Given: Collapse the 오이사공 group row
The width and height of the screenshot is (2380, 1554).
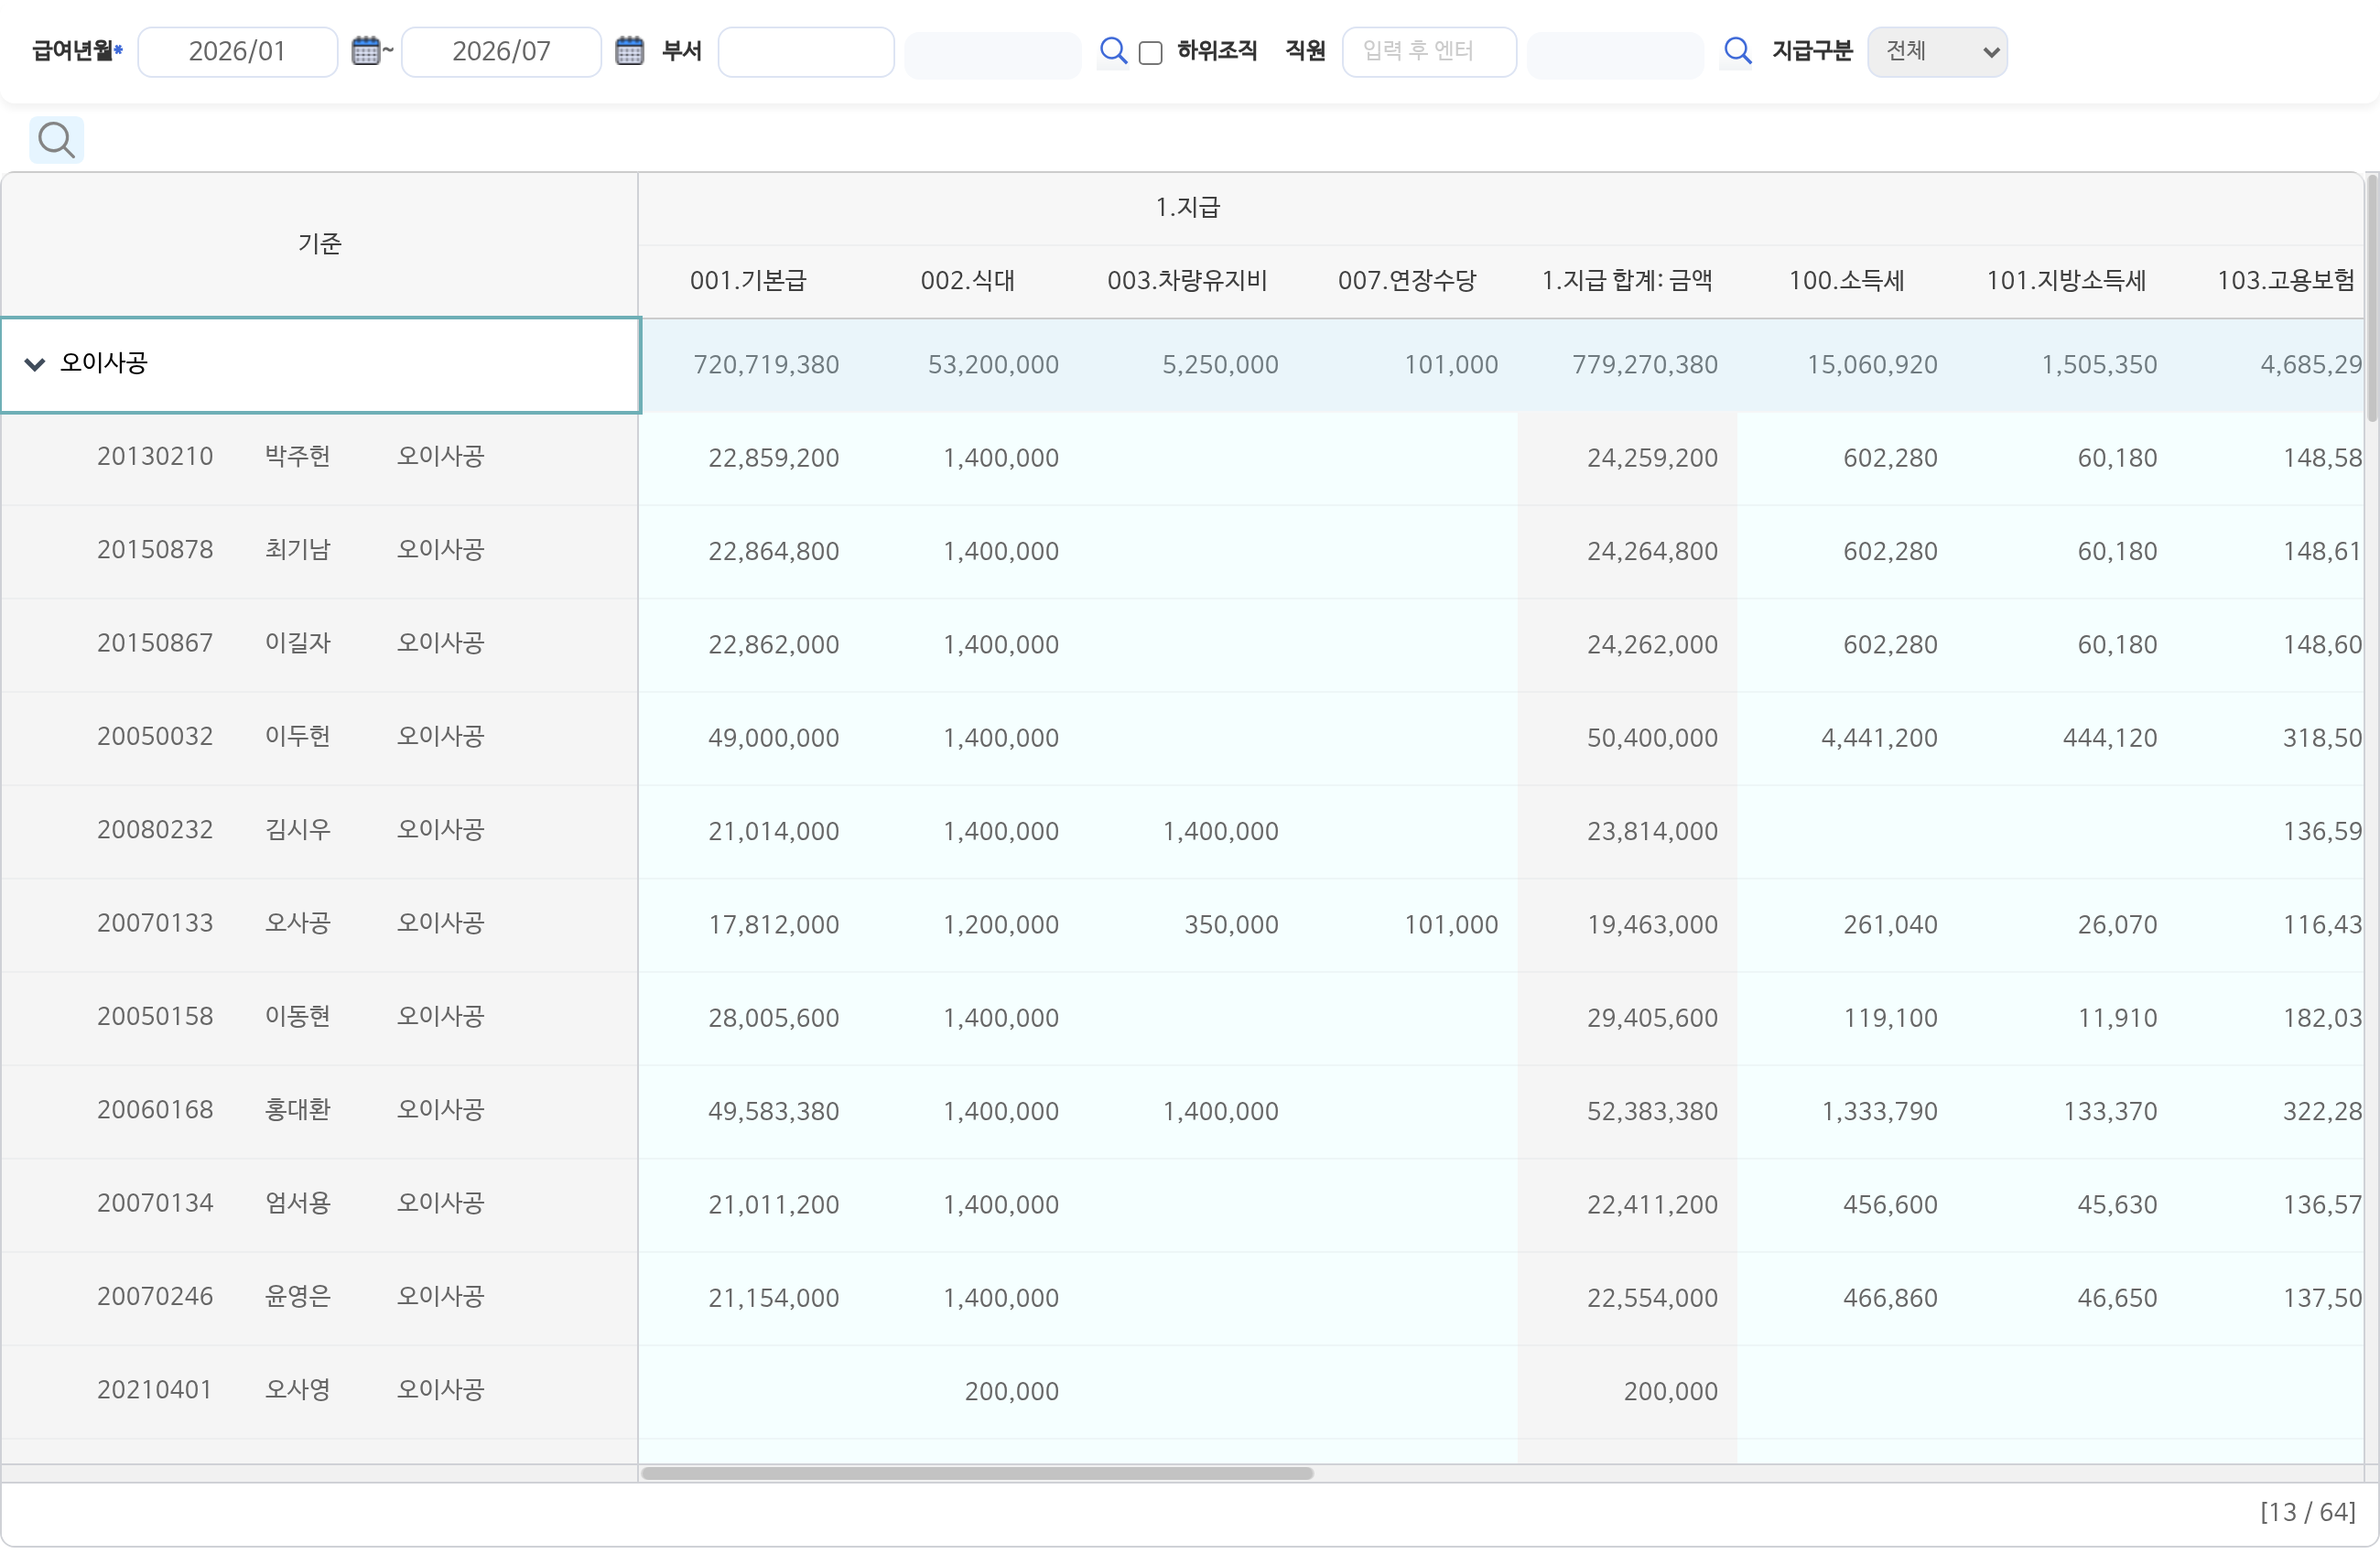Looking at the screenshot, I should point(35,365).
